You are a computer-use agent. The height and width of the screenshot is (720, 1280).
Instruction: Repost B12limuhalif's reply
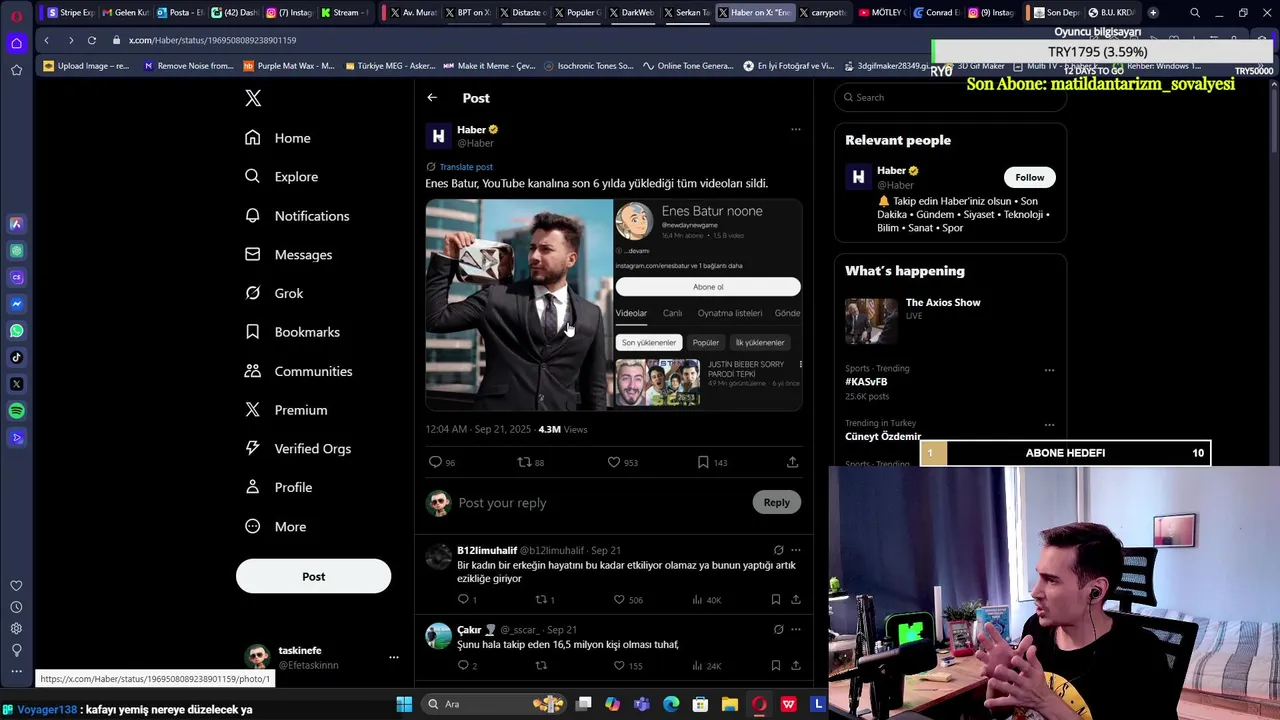click(541, 600)
